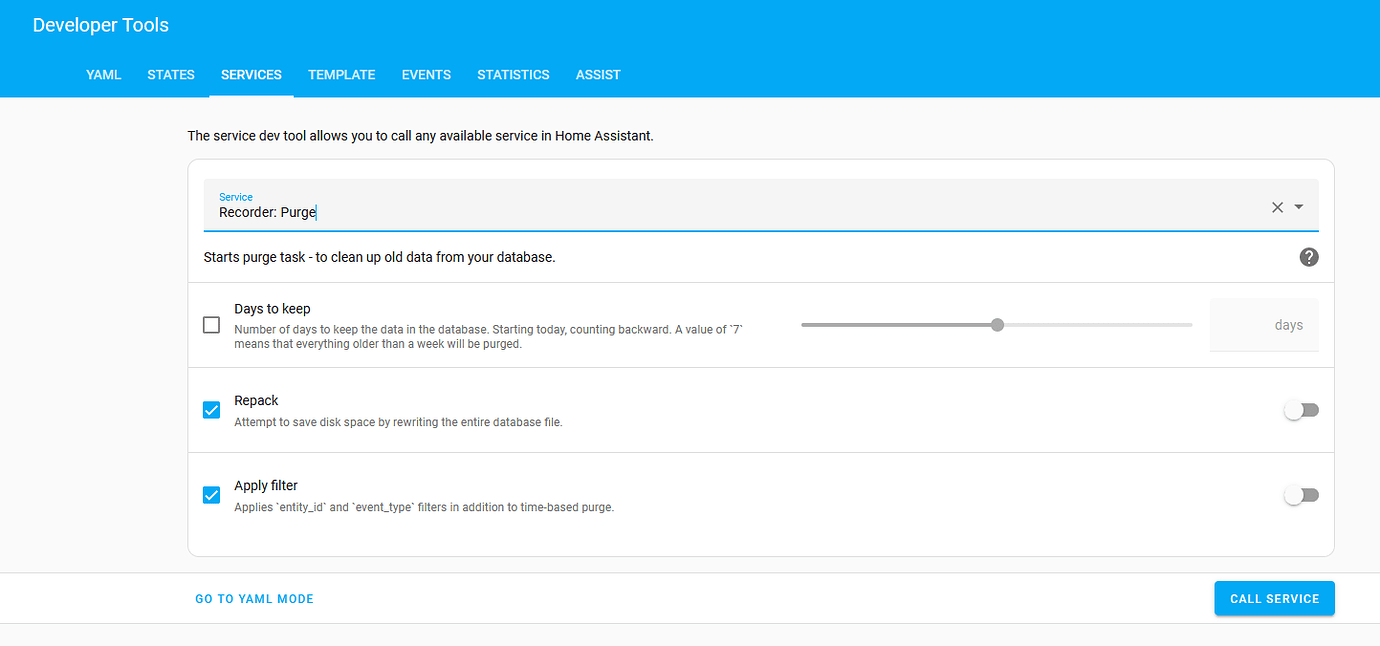Turn on the Repack toggle switch
The image size is (1380, 646).
pos(1301,409)
